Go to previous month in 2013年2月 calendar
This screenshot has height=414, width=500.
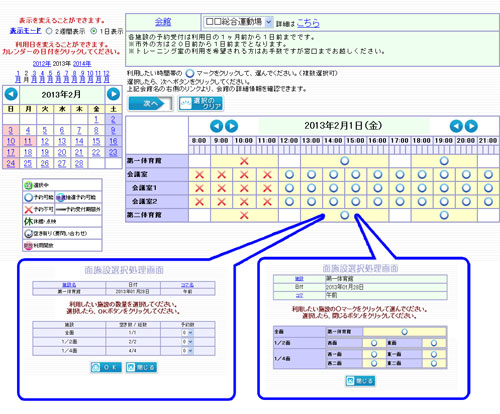[11, 94]
